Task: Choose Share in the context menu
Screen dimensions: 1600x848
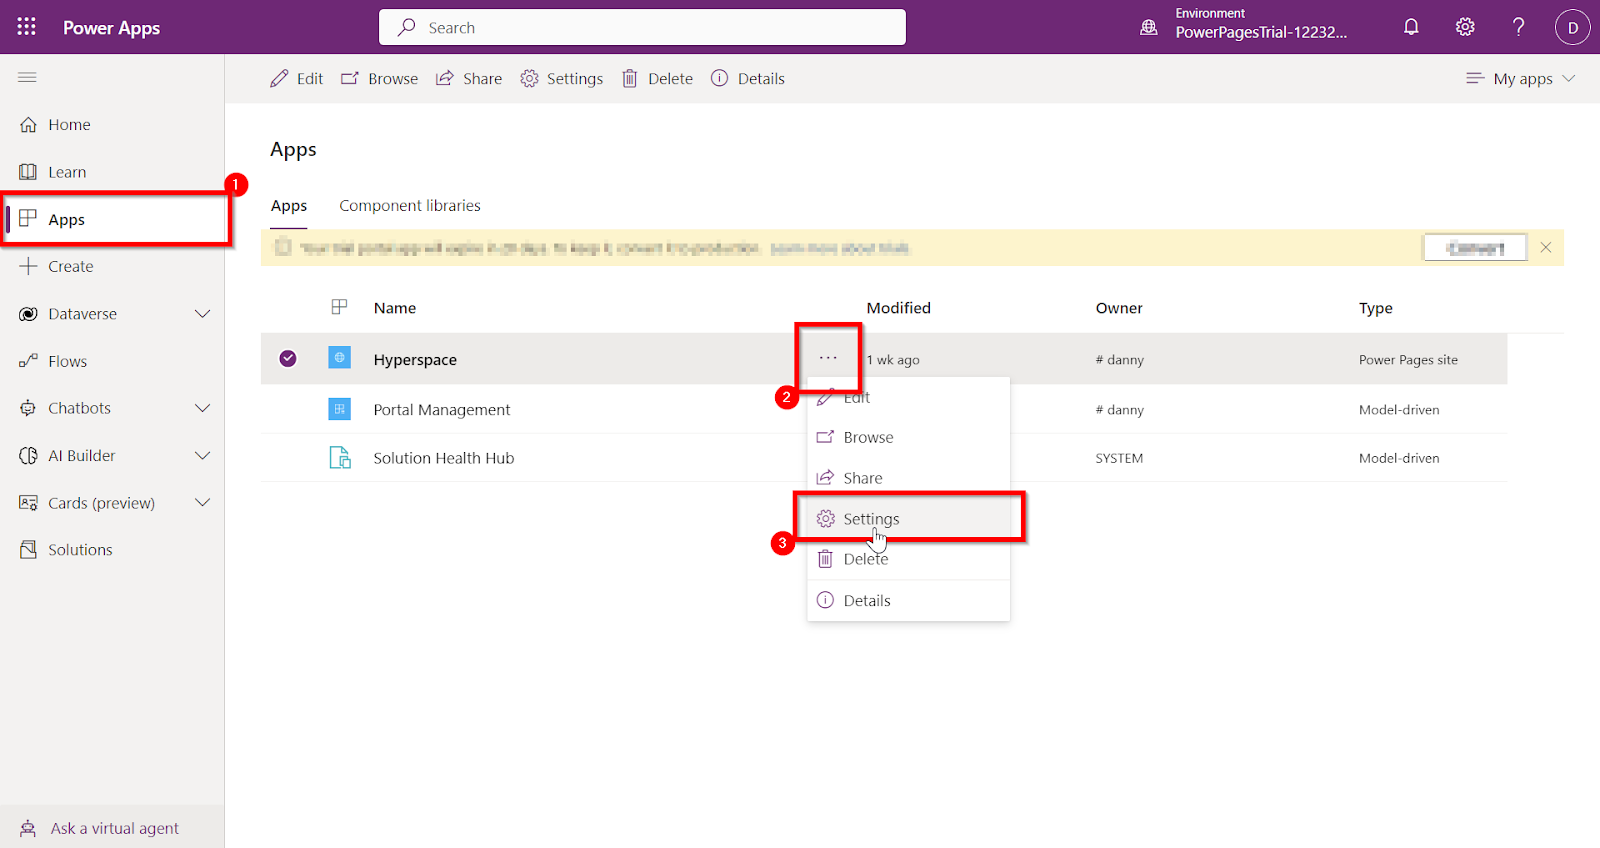Action: point(908,478)
